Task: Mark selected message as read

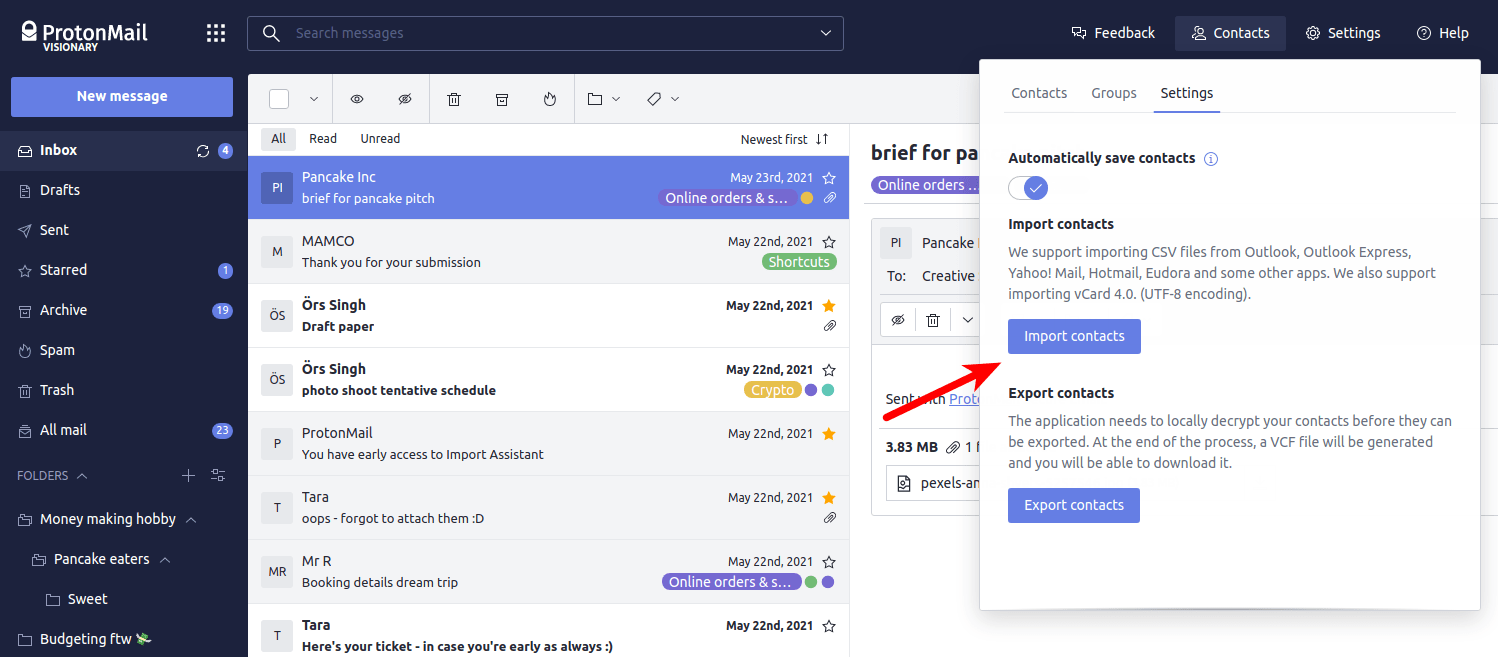Action: point(356,98)
